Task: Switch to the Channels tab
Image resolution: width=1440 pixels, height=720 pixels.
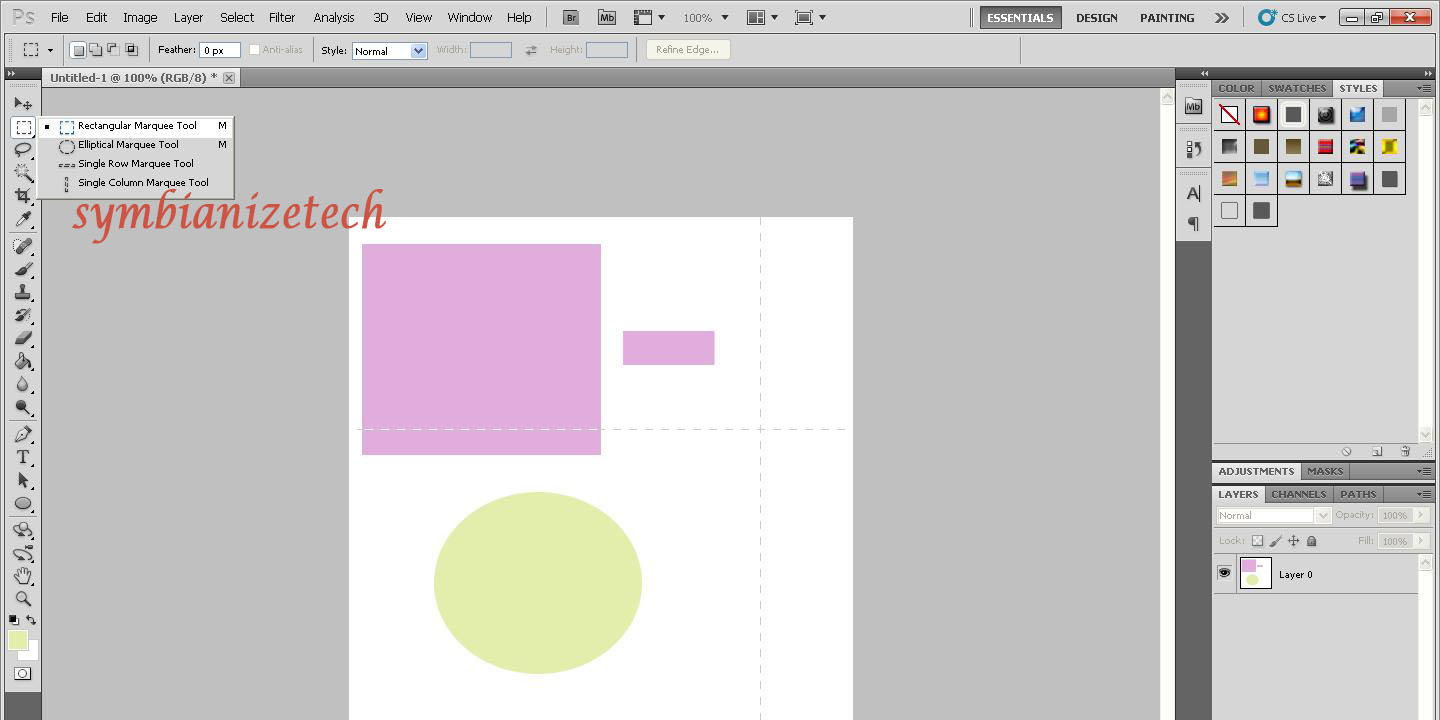Action: tap(1298, 493)
